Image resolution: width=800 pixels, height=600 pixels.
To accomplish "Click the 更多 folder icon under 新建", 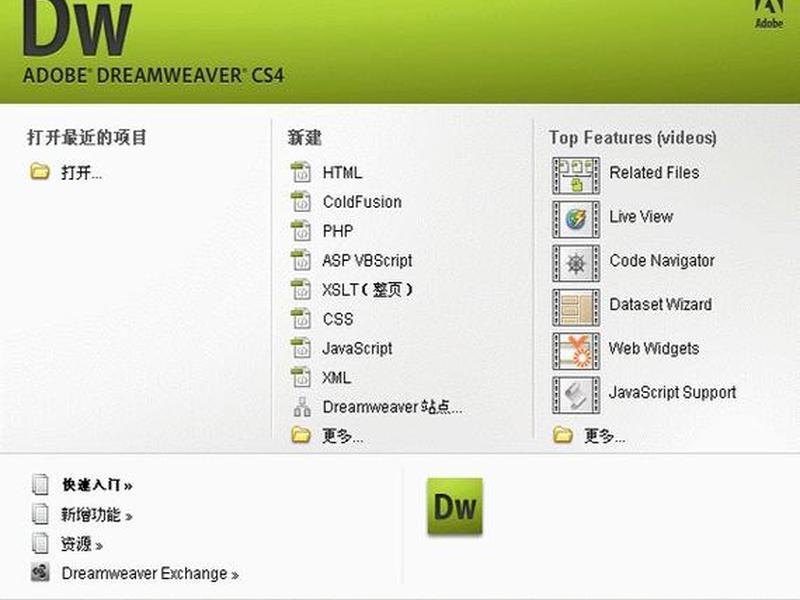I will click(301, 435).
